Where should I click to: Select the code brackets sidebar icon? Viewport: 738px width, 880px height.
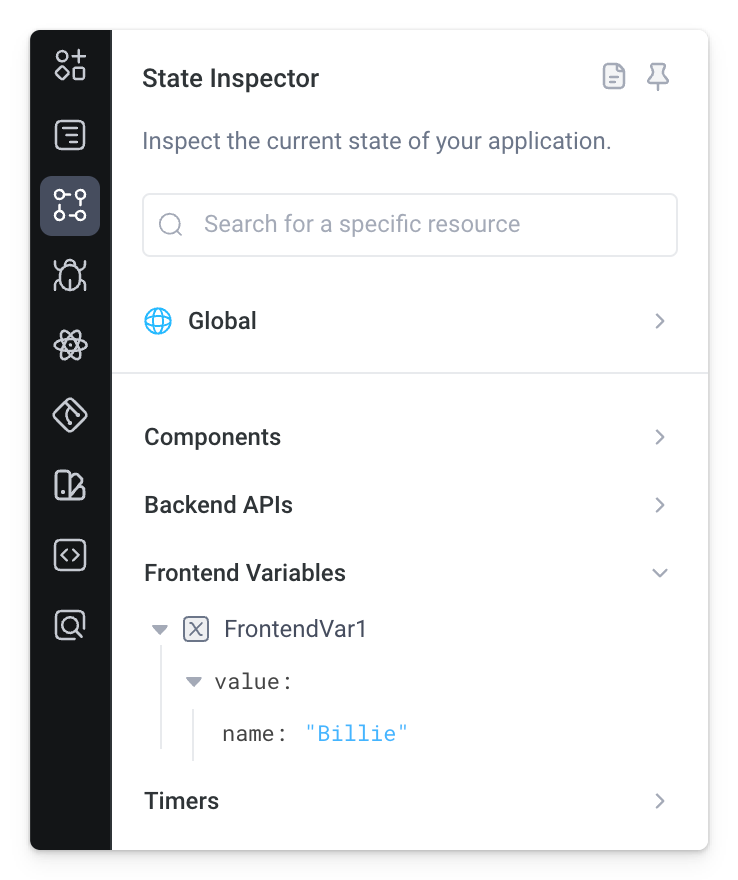pyautogui.click(x=69, y=555)
